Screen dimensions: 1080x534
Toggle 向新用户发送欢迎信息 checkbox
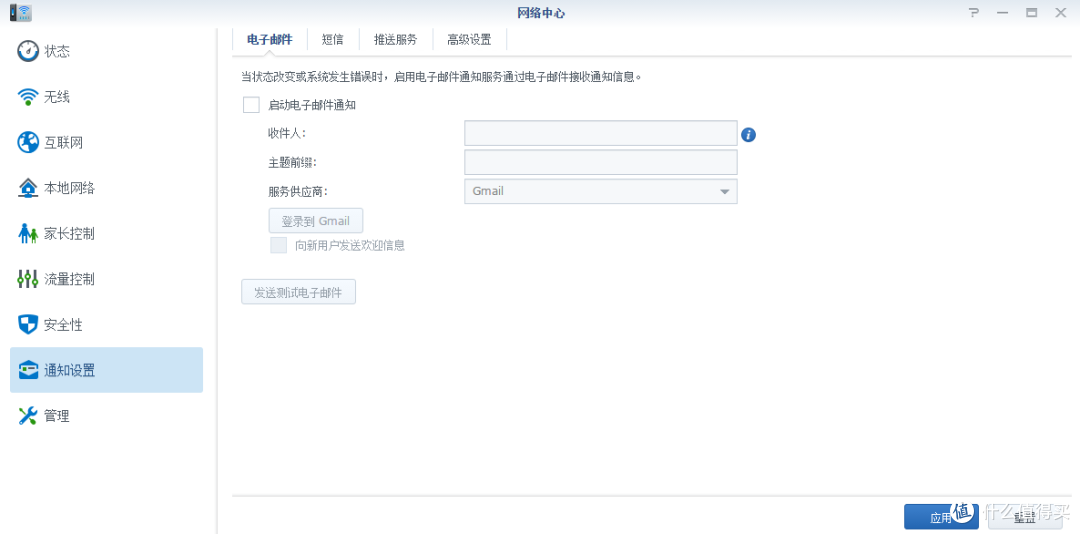click(278, 245)
